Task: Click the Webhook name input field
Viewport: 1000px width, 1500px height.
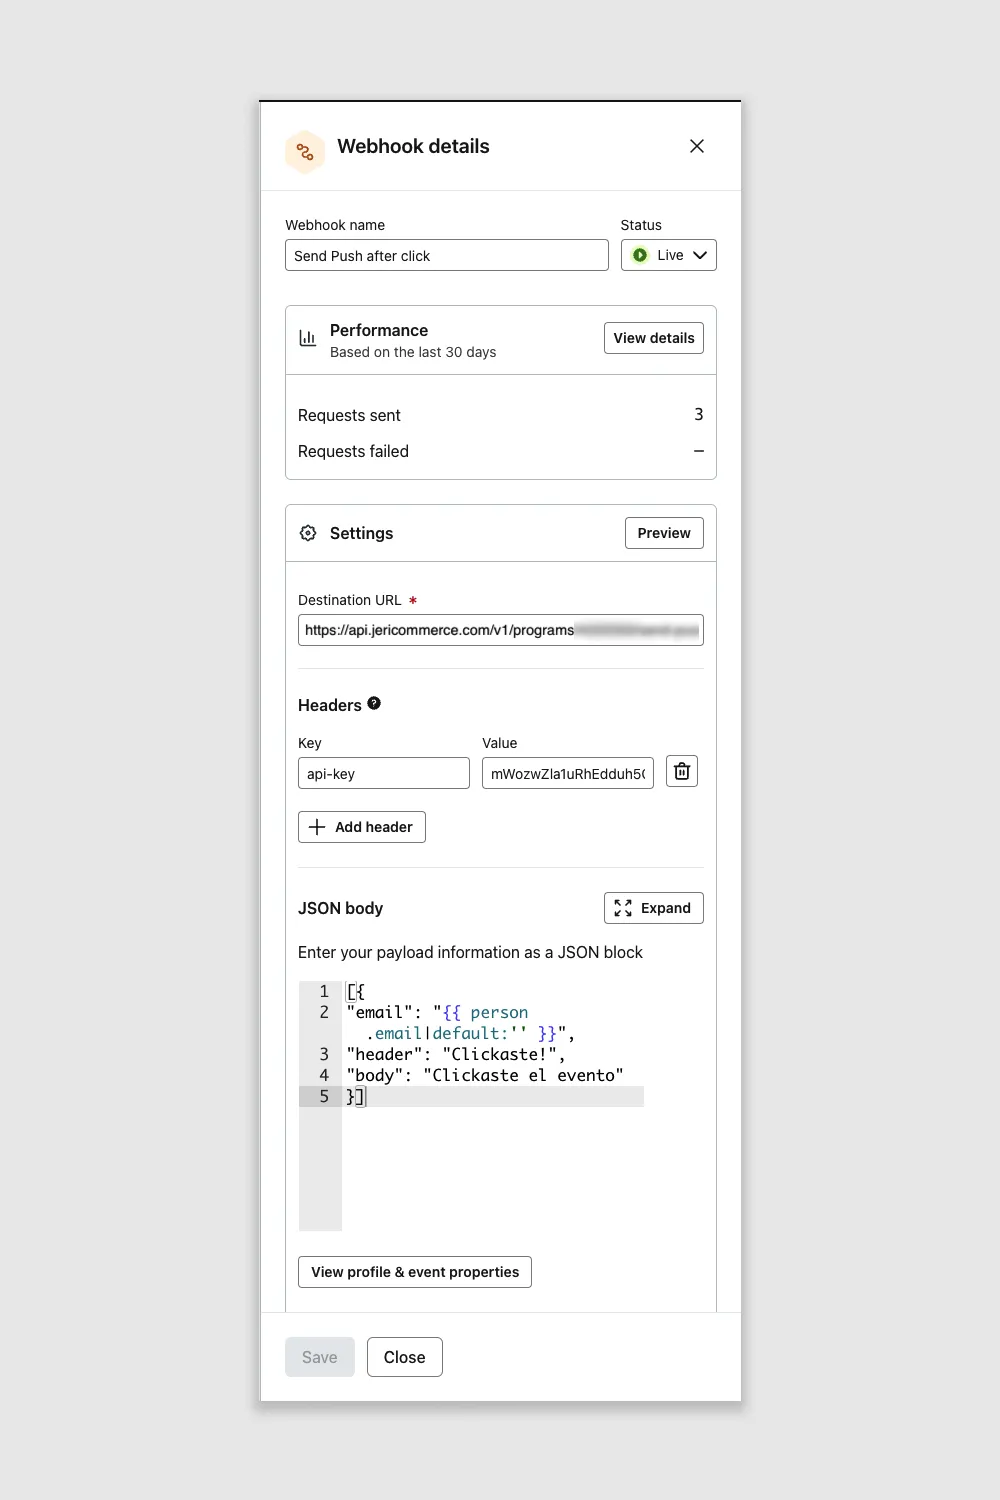Action: tap(446, 255)
